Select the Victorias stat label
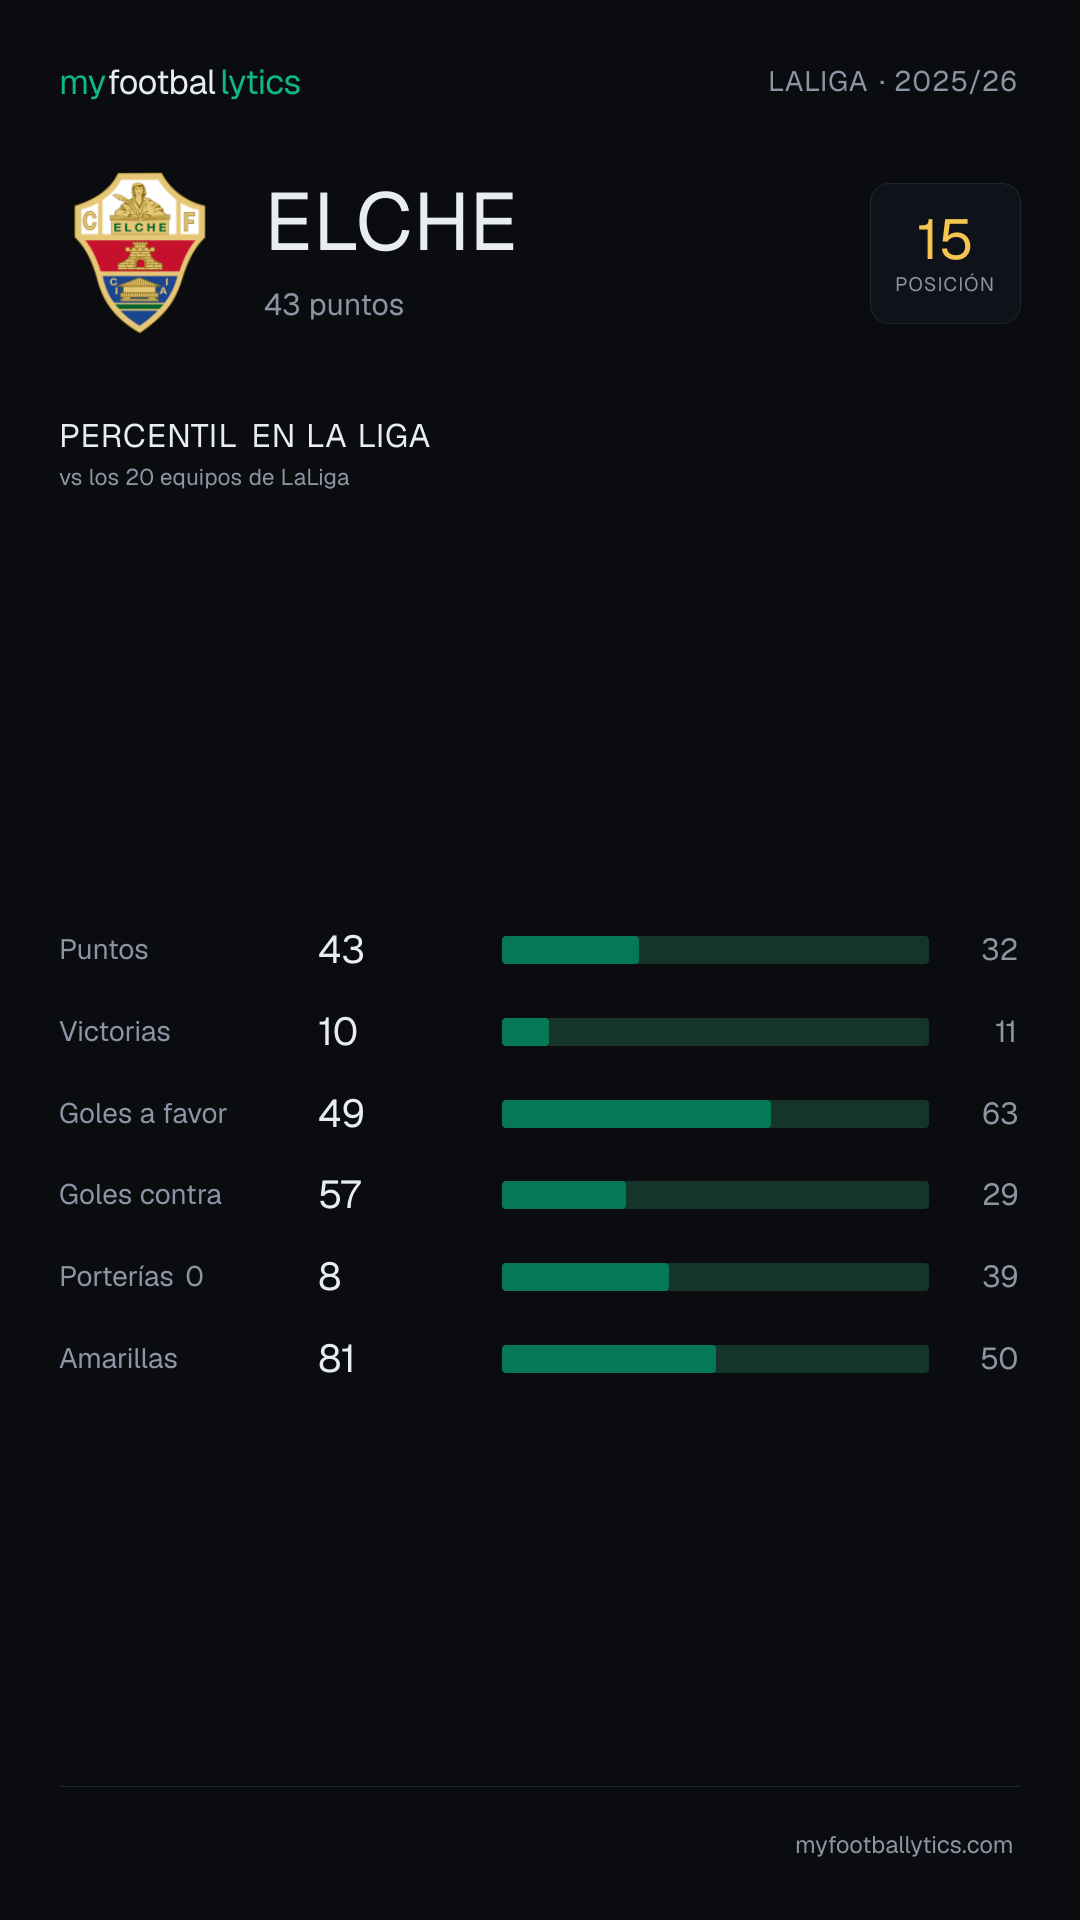Image resolution: width=1080 pixels, height=1920 pixels. click(x=115, y=1032)
